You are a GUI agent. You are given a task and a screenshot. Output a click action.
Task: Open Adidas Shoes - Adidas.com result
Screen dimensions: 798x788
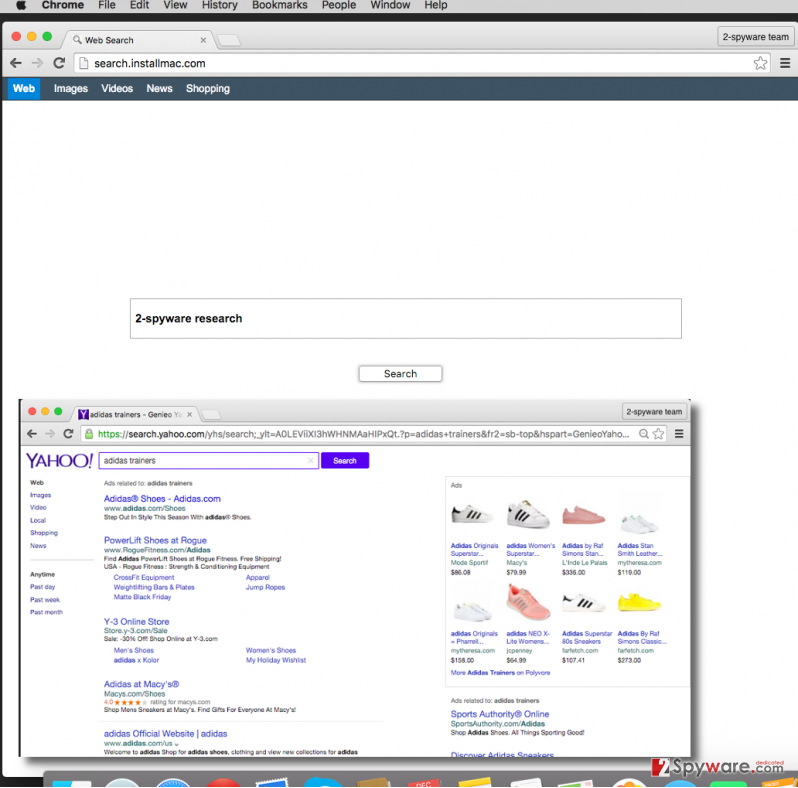pos(162,499)
